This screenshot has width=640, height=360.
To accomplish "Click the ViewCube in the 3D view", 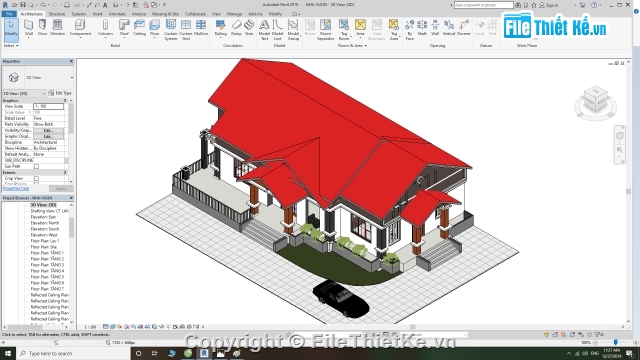I will coord(595,100).
